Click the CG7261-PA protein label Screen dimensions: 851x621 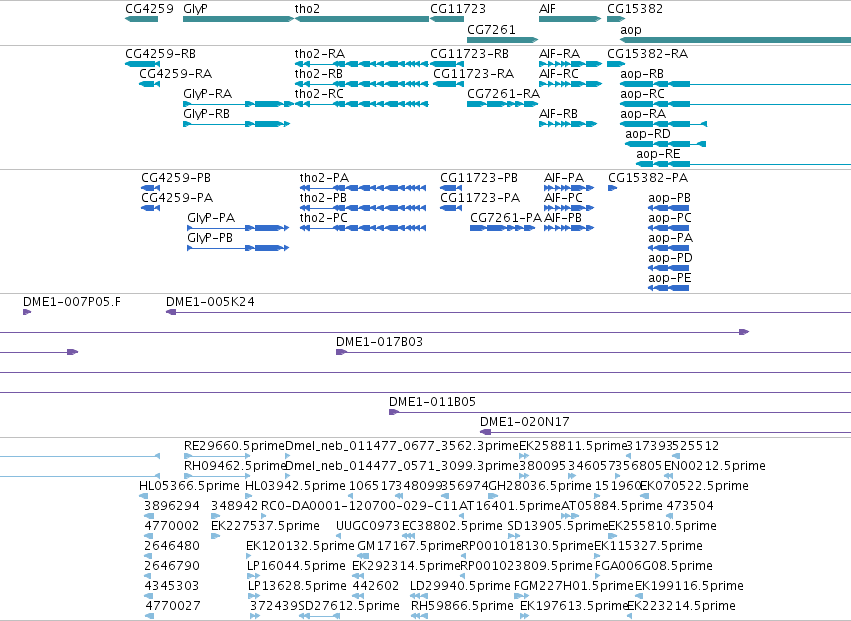tap(506, 218)
